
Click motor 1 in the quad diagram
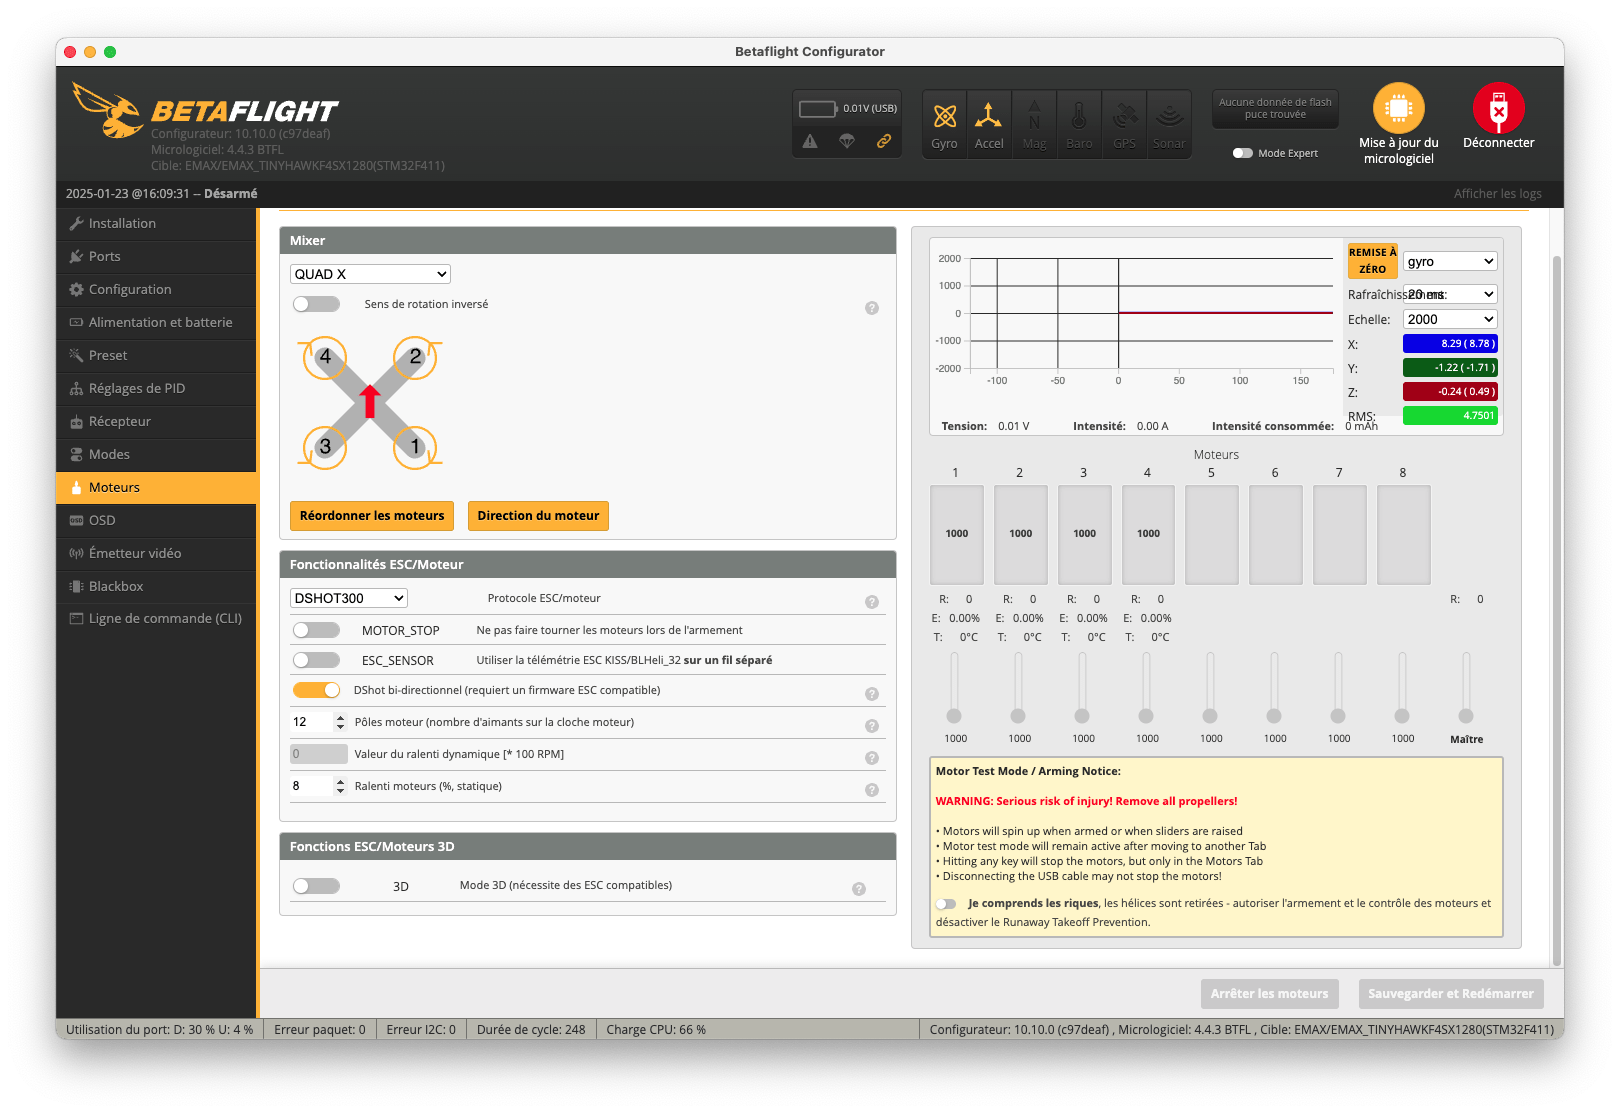point(415,447)
